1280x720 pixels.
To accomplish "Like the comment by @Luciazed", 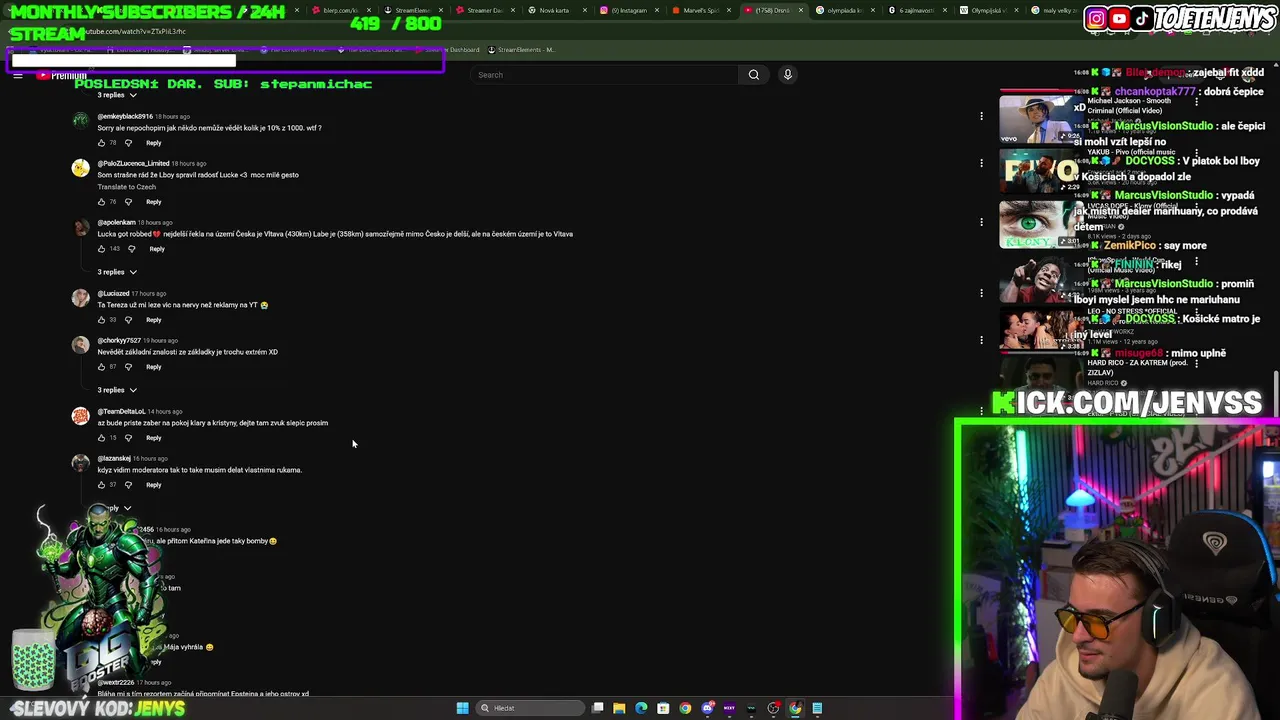I will point(101,320).
